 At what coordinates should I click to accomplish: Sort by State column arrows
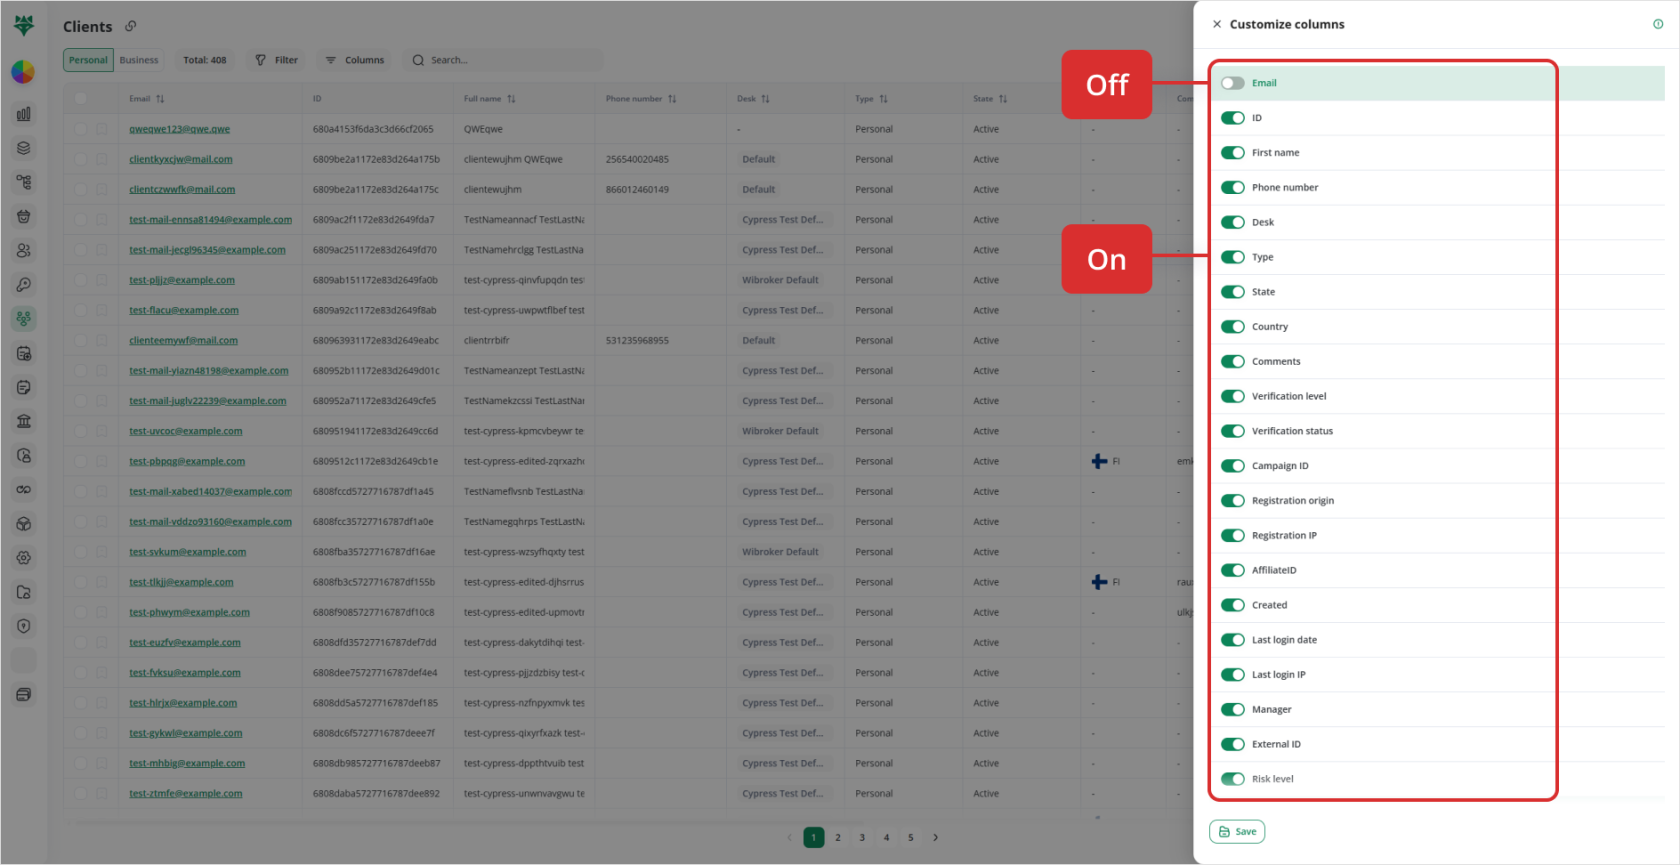(1003, 99)
